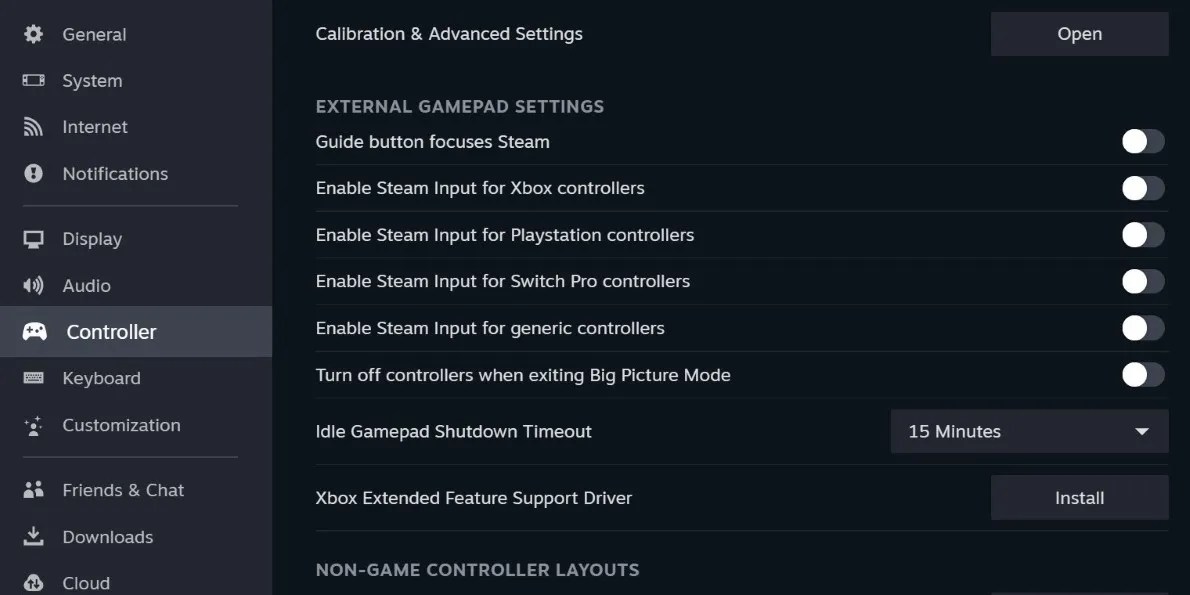The height and width of the screenshot is (595, 1190).
Task: Toggle turning off controllers after Big Picture Mode
Action: 1142,374
